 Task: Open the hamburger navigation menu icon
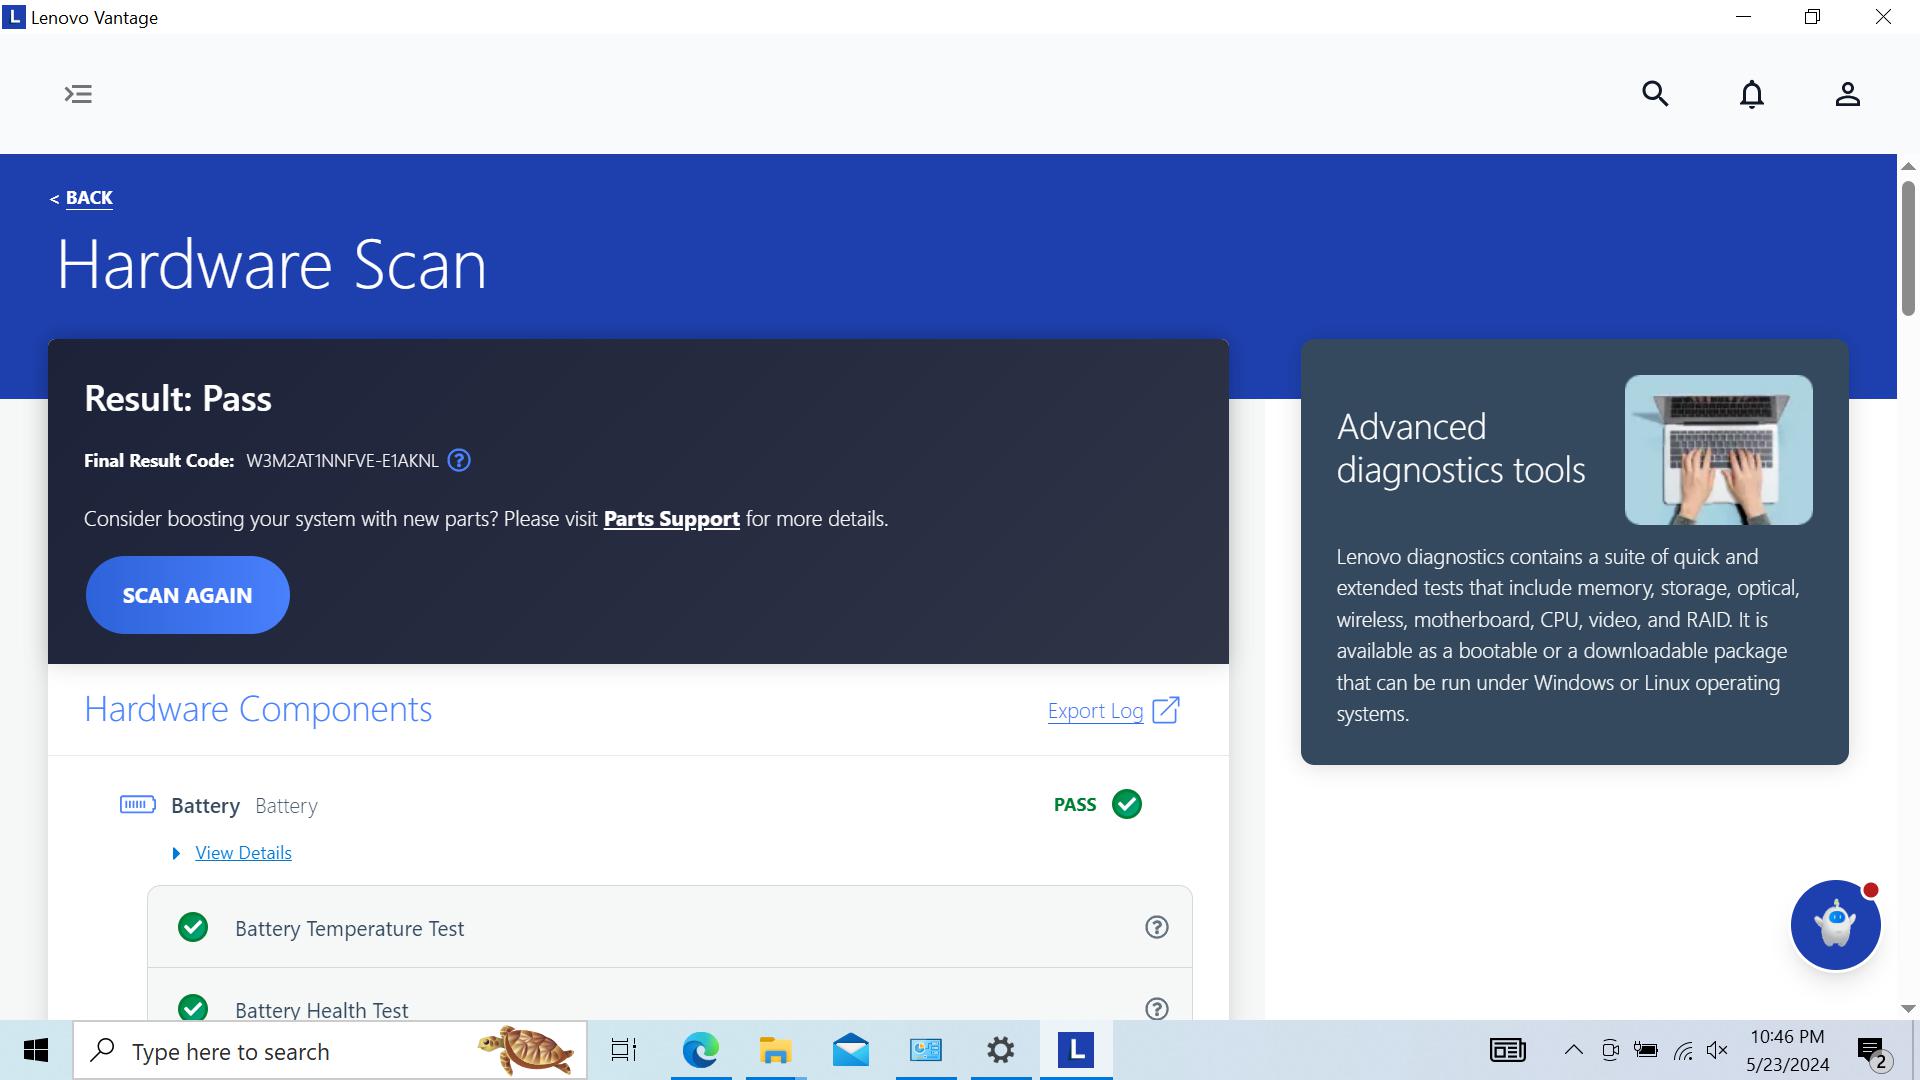point(78,94)
